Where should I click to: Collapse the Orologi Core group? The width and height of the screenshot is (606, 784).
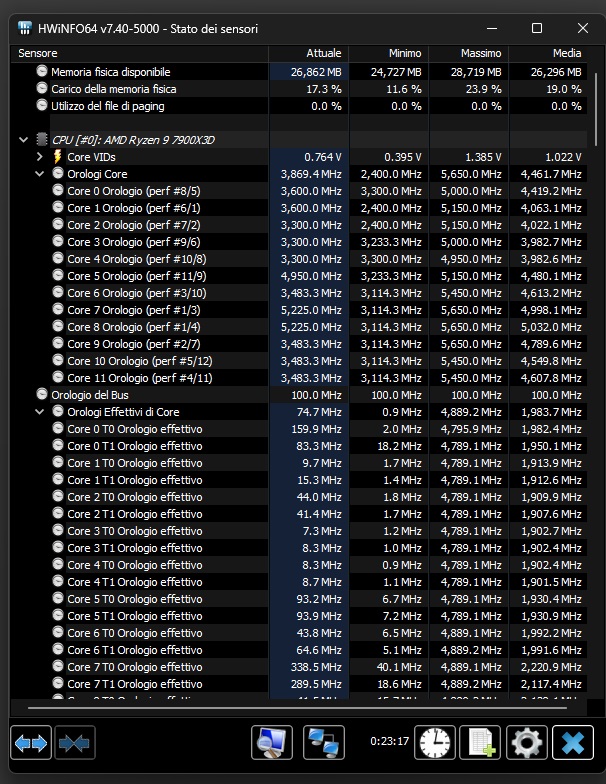tap(40, 174)
